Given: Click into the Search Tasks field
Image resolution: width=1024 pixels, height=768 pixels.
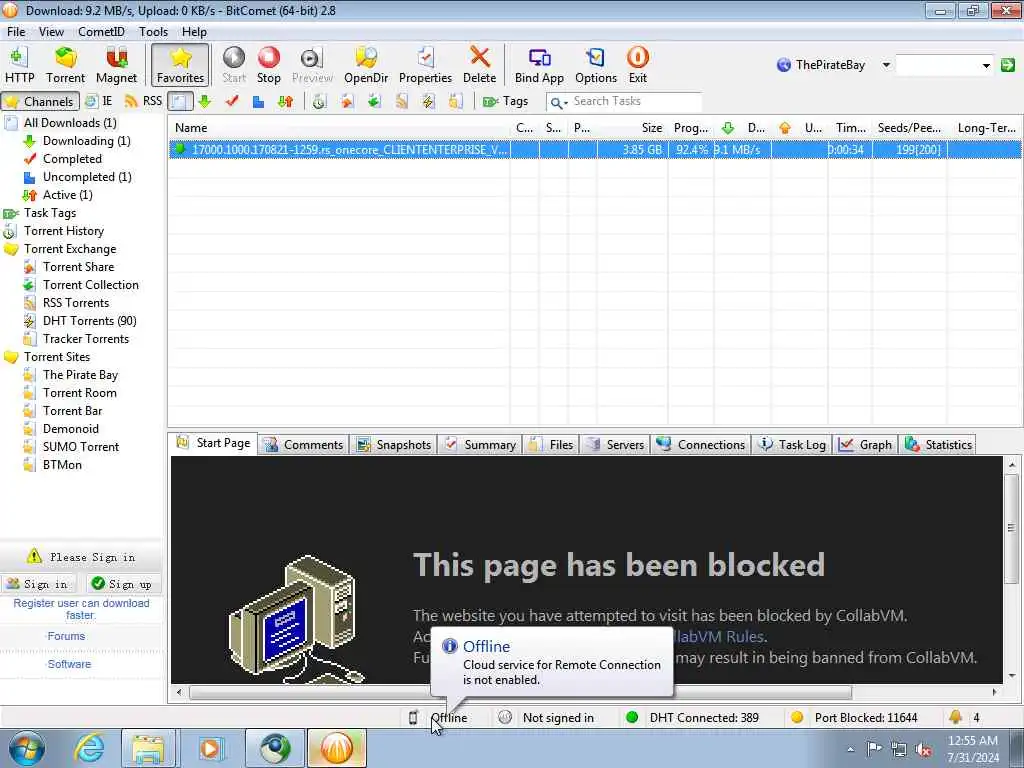Looking at the screenshot, I should 635,101.
